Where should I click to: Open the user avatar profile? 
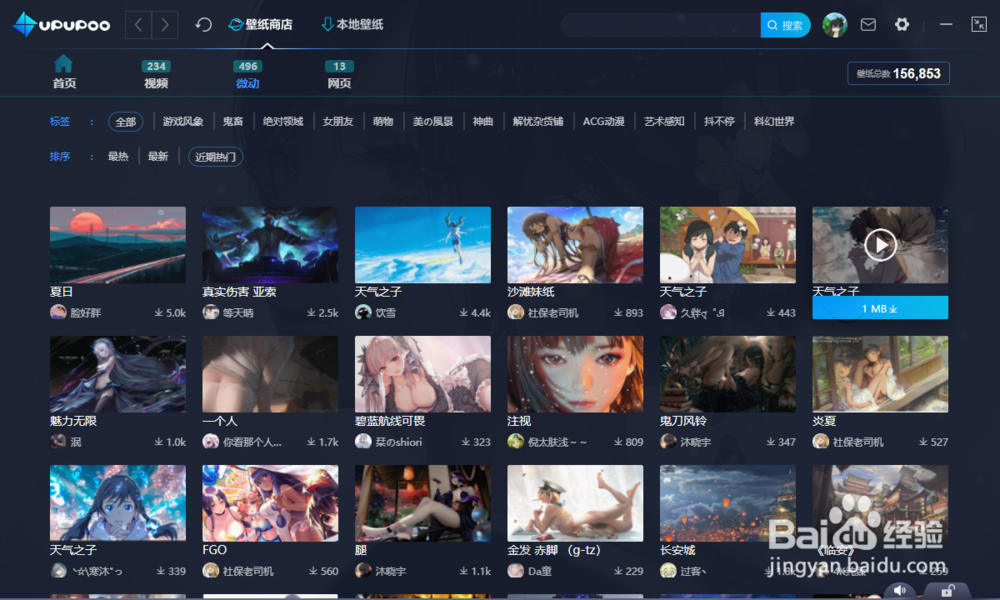pyautogui.click(x=834, y=25)
